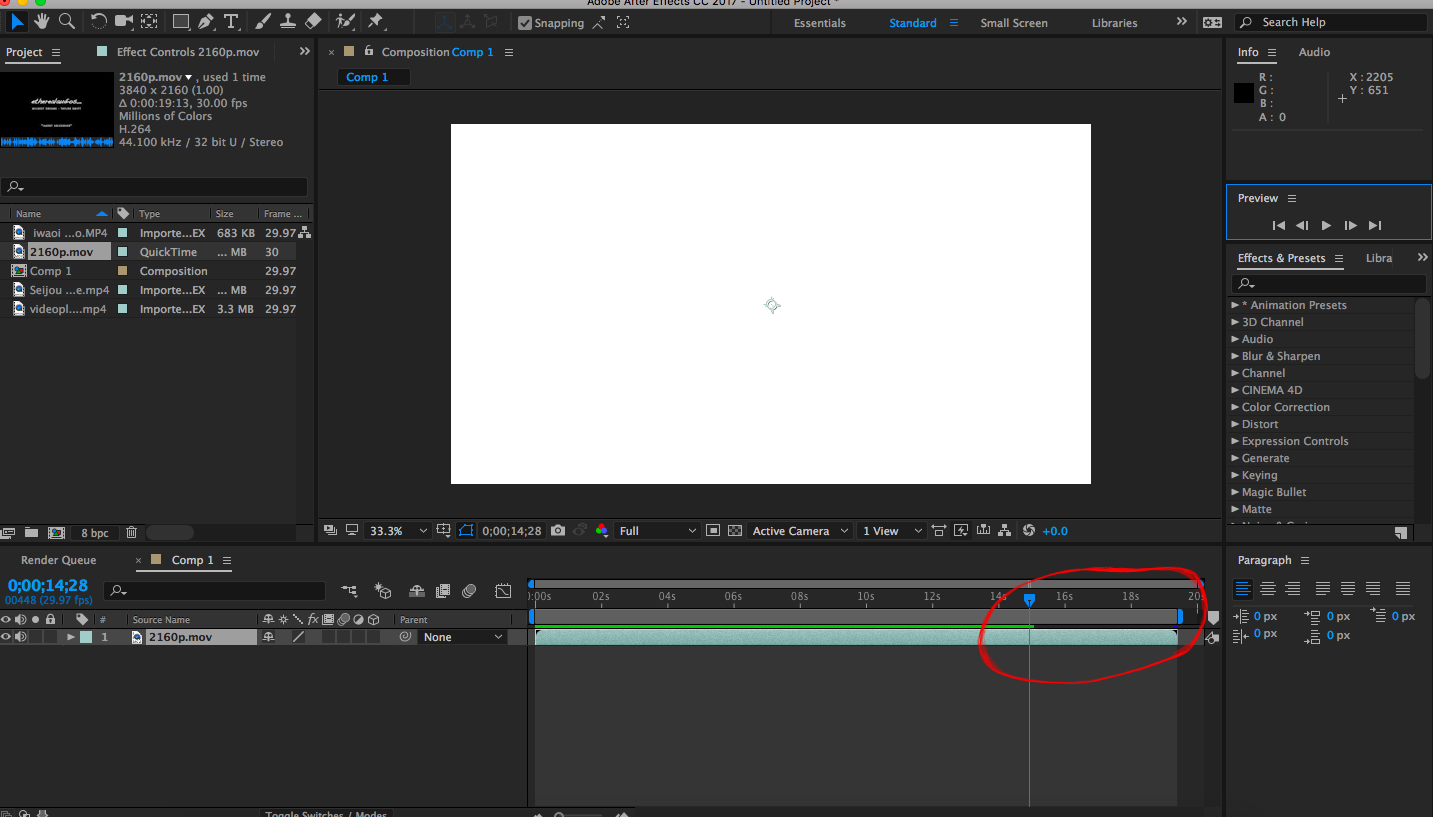The image size is (1433, 817).
Task: Take a snapshot of the composition
Action: (x=557, y=530)
